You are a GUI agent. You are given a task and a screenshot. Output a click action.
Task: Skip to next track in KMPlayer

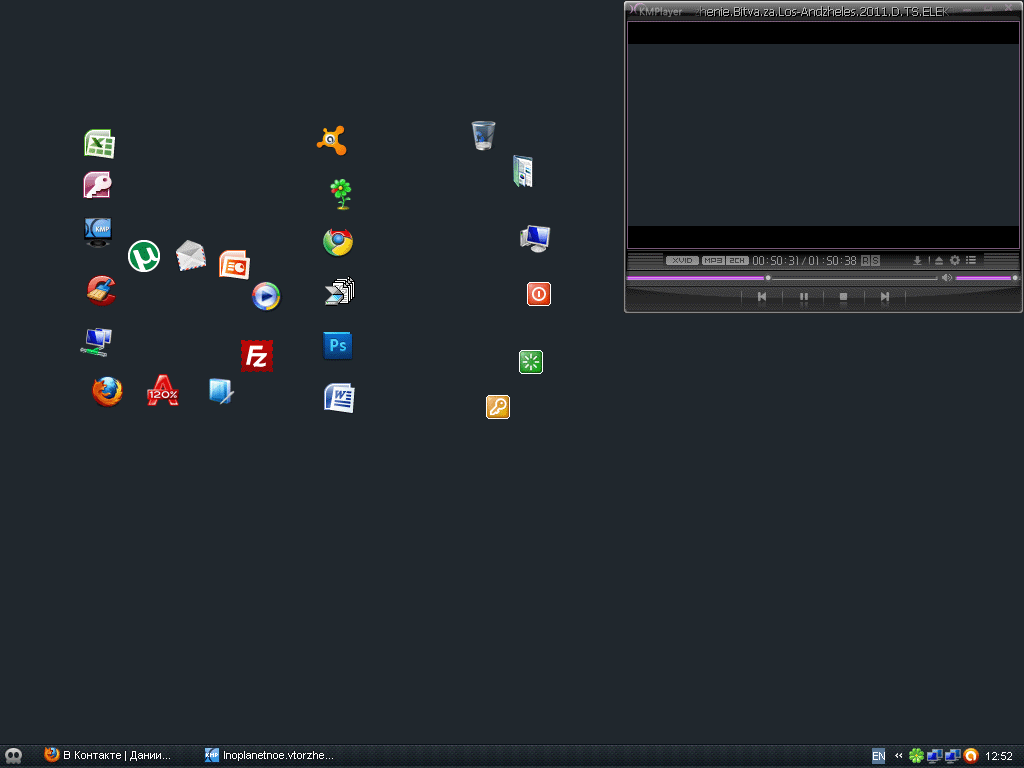pyautogui.click(x=885, y=297)
